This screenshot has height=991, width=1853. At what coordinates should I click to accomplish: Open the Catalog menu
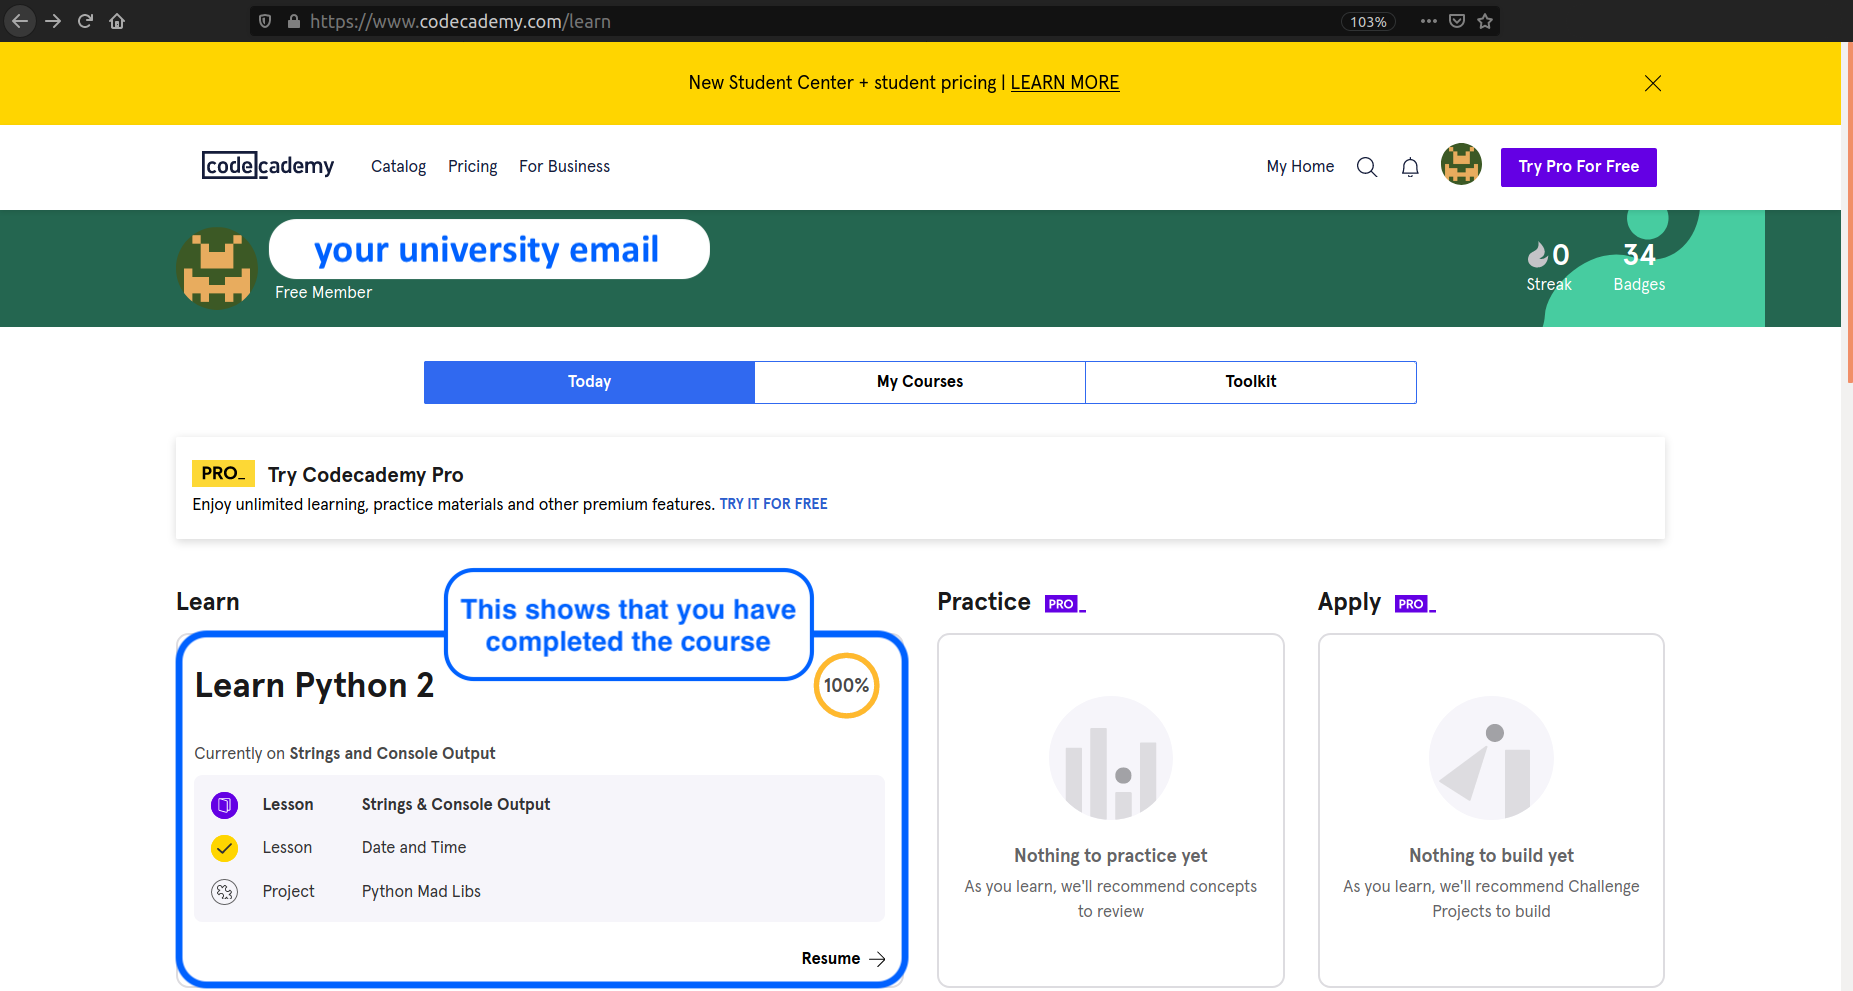coord(398,166)
